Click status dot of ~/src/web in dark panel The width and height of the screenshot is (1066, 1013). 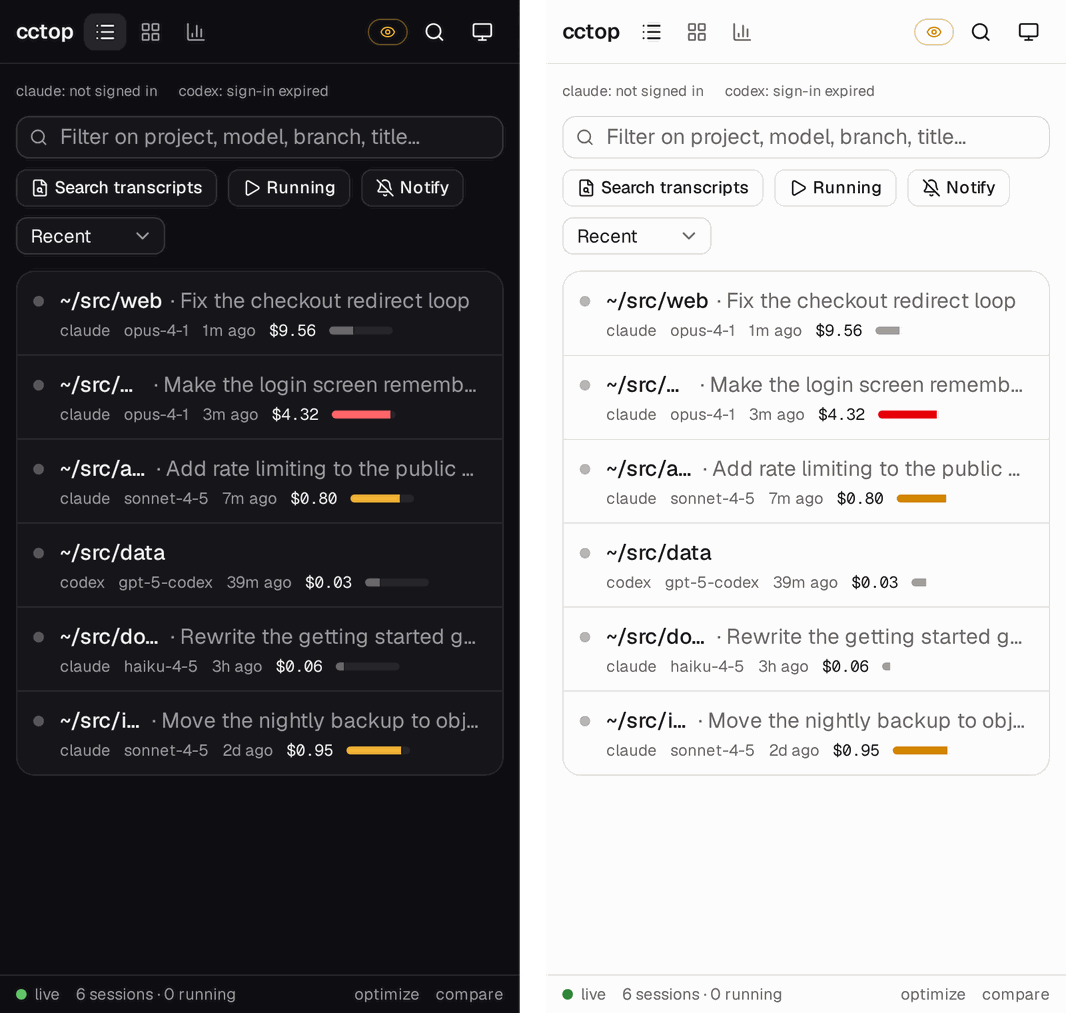tap(39, 301)
